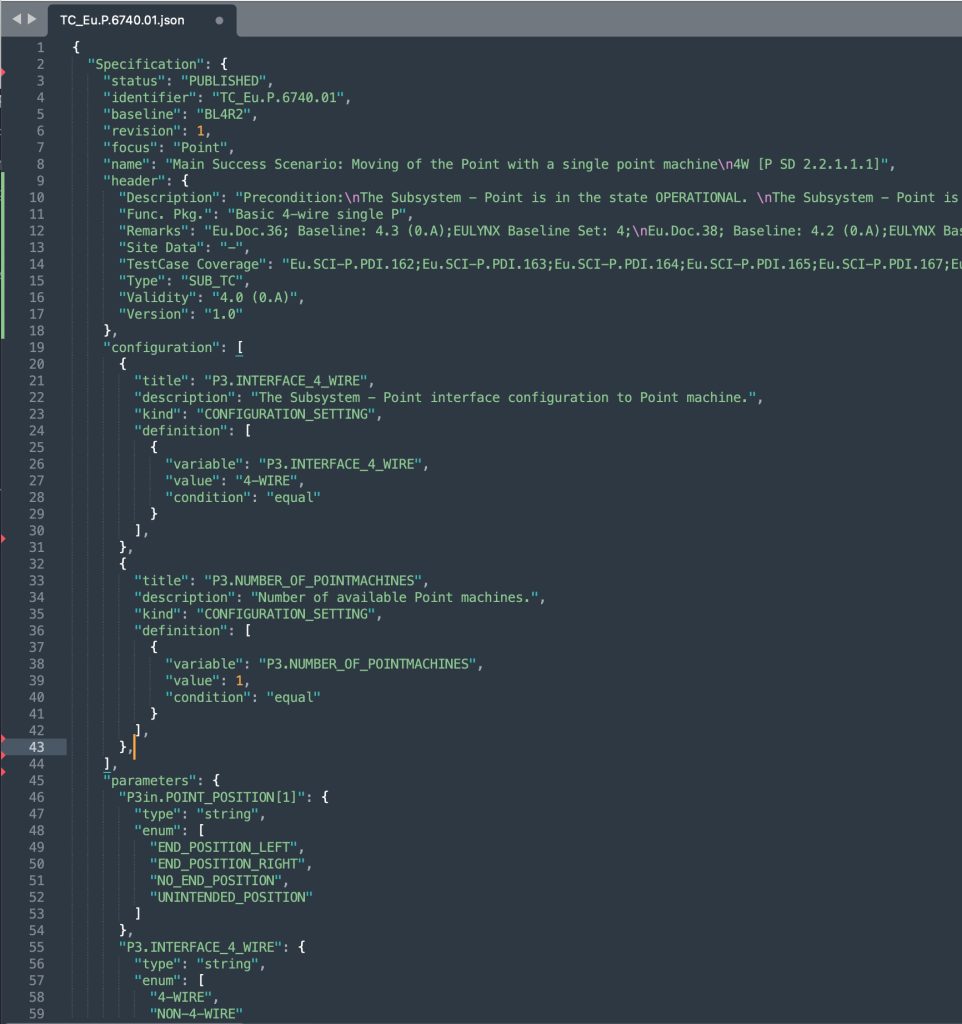The height and width of the screenshot is (1024, 962).
Task: Click line number 43 in the gutter
Action: click(x=37, y=747)
